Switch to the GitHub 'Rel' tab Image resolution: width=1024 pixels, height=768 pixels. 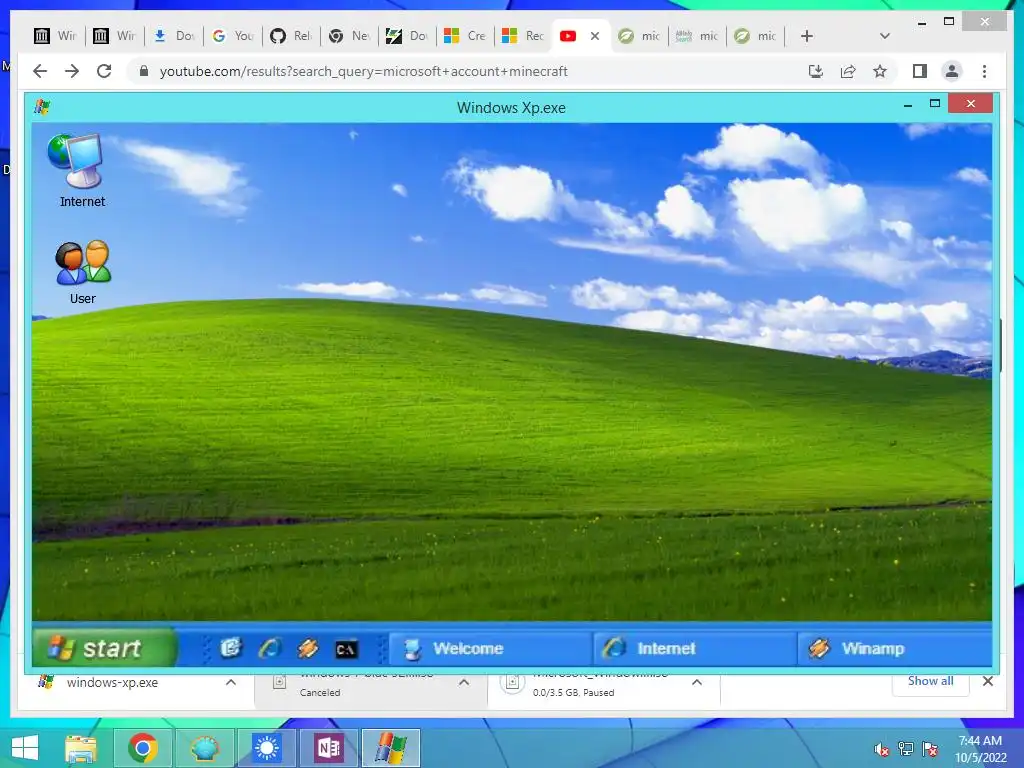tap(291, 36)
